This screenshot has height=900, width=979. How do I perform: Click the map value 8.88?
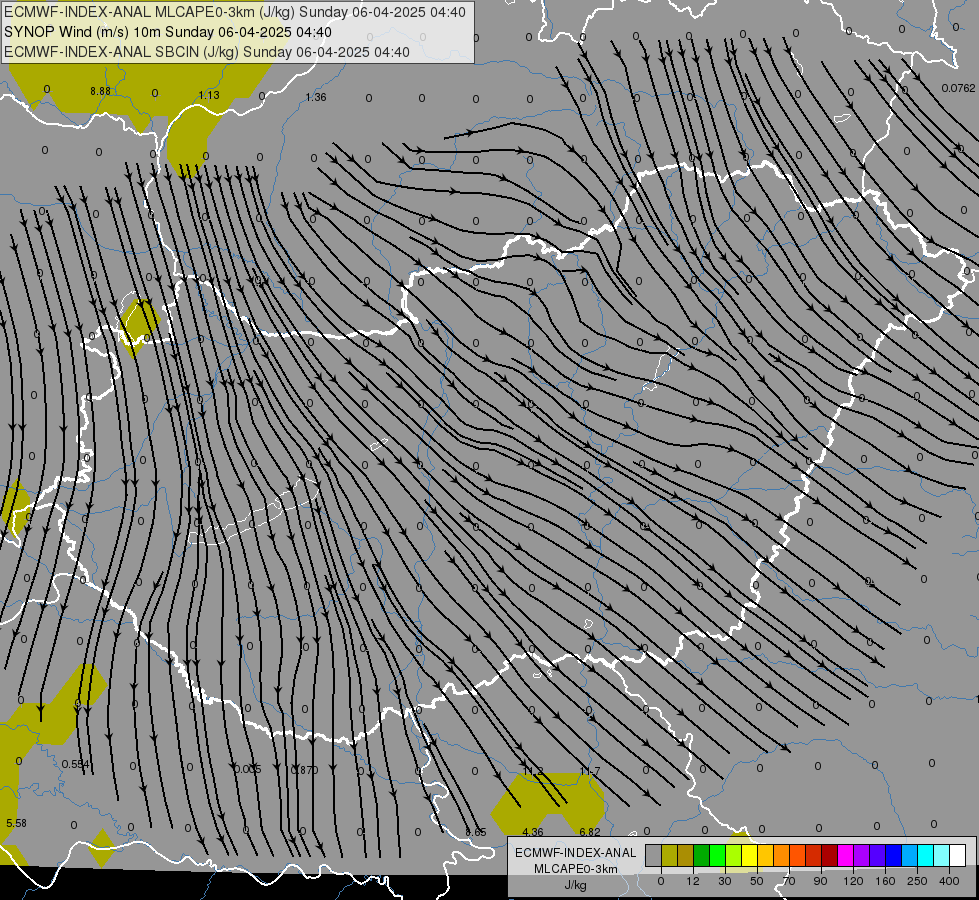pyautogui.click(x=101, y=91)
